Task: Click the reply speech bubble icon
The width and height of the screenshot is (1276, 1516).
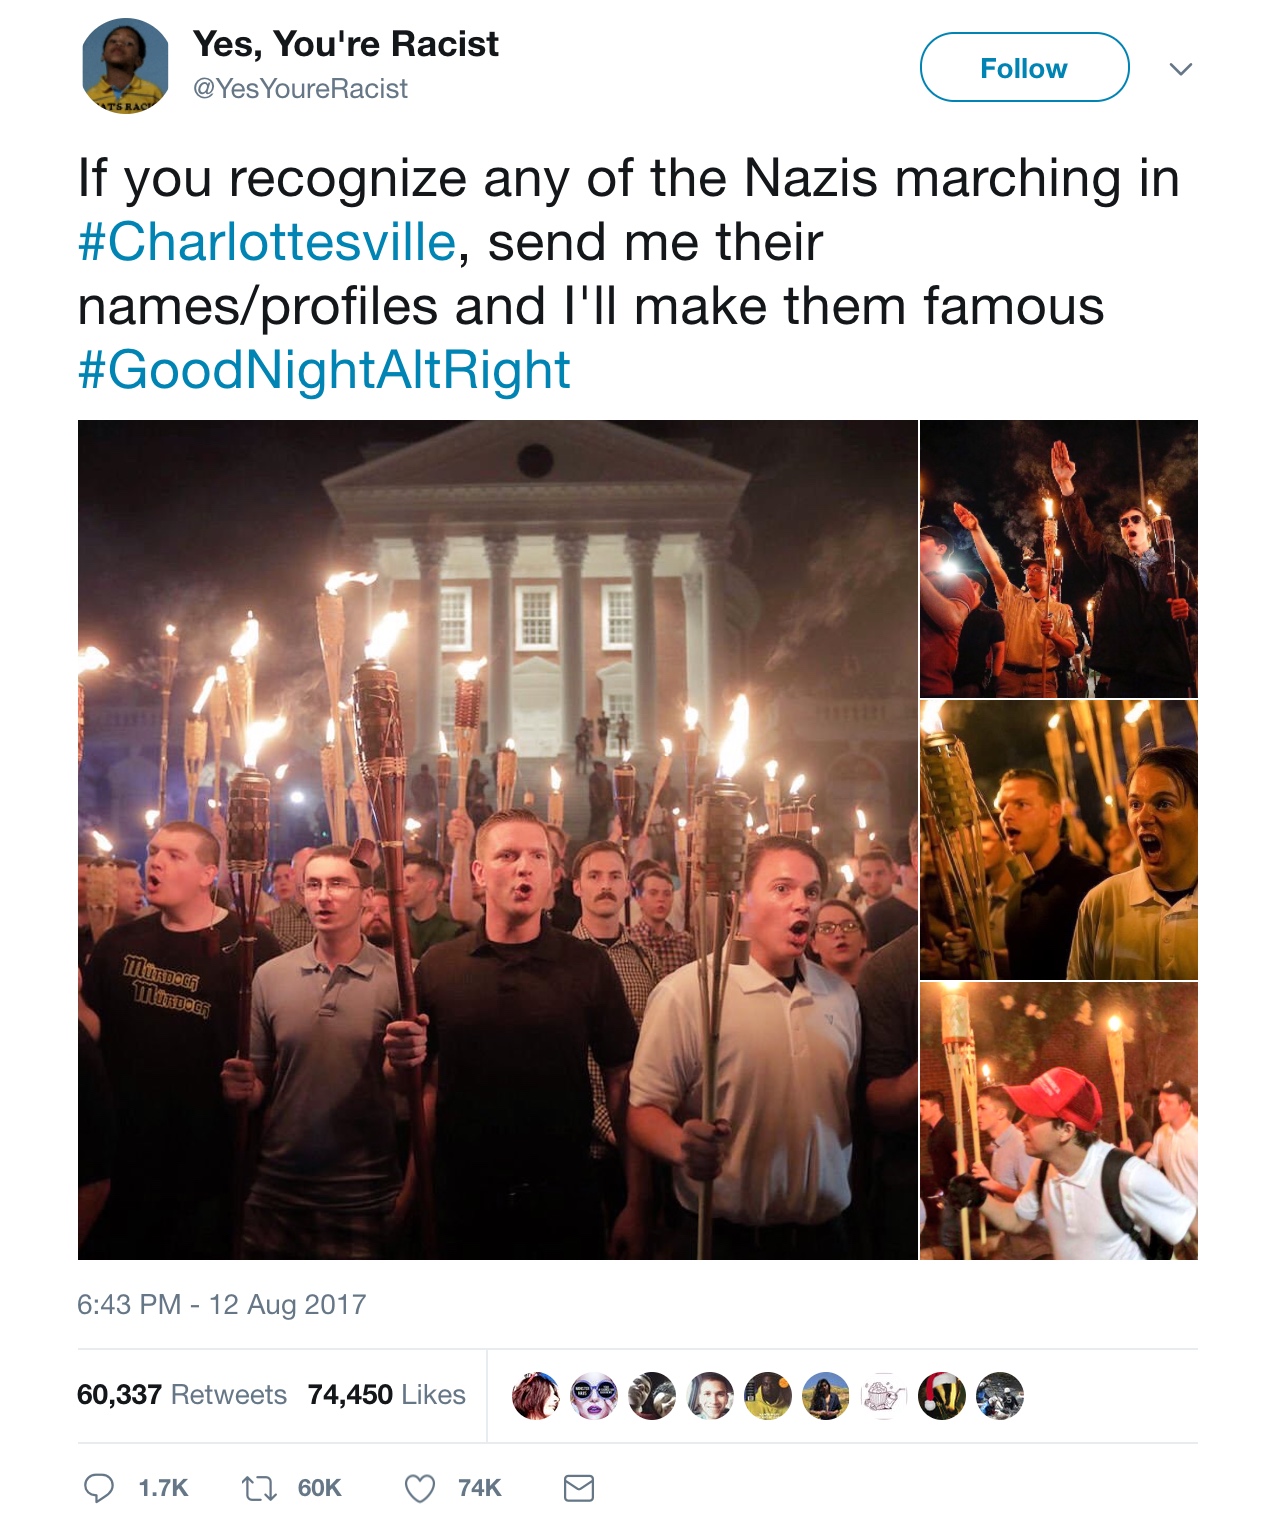Action: tap(98, 1488)
